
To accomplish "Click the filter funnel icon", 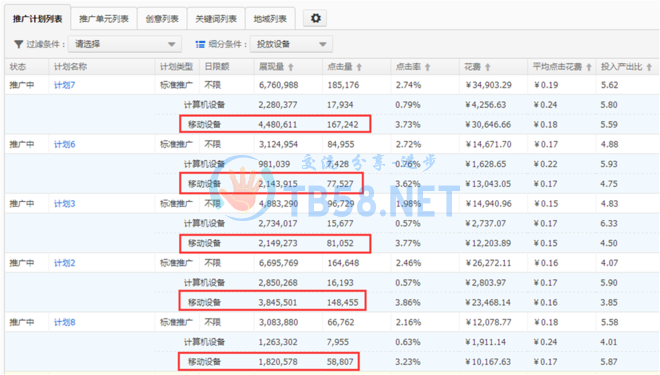I will pos(19,44).
